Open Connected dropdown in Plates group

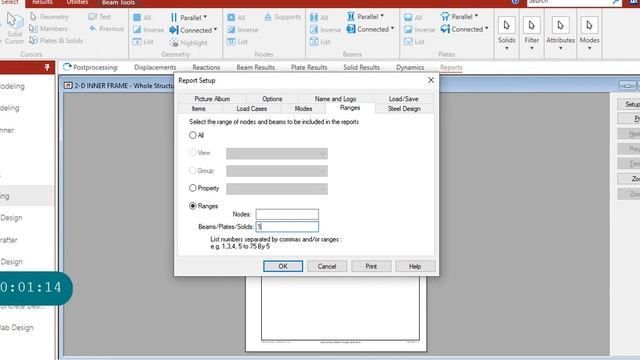464,29
